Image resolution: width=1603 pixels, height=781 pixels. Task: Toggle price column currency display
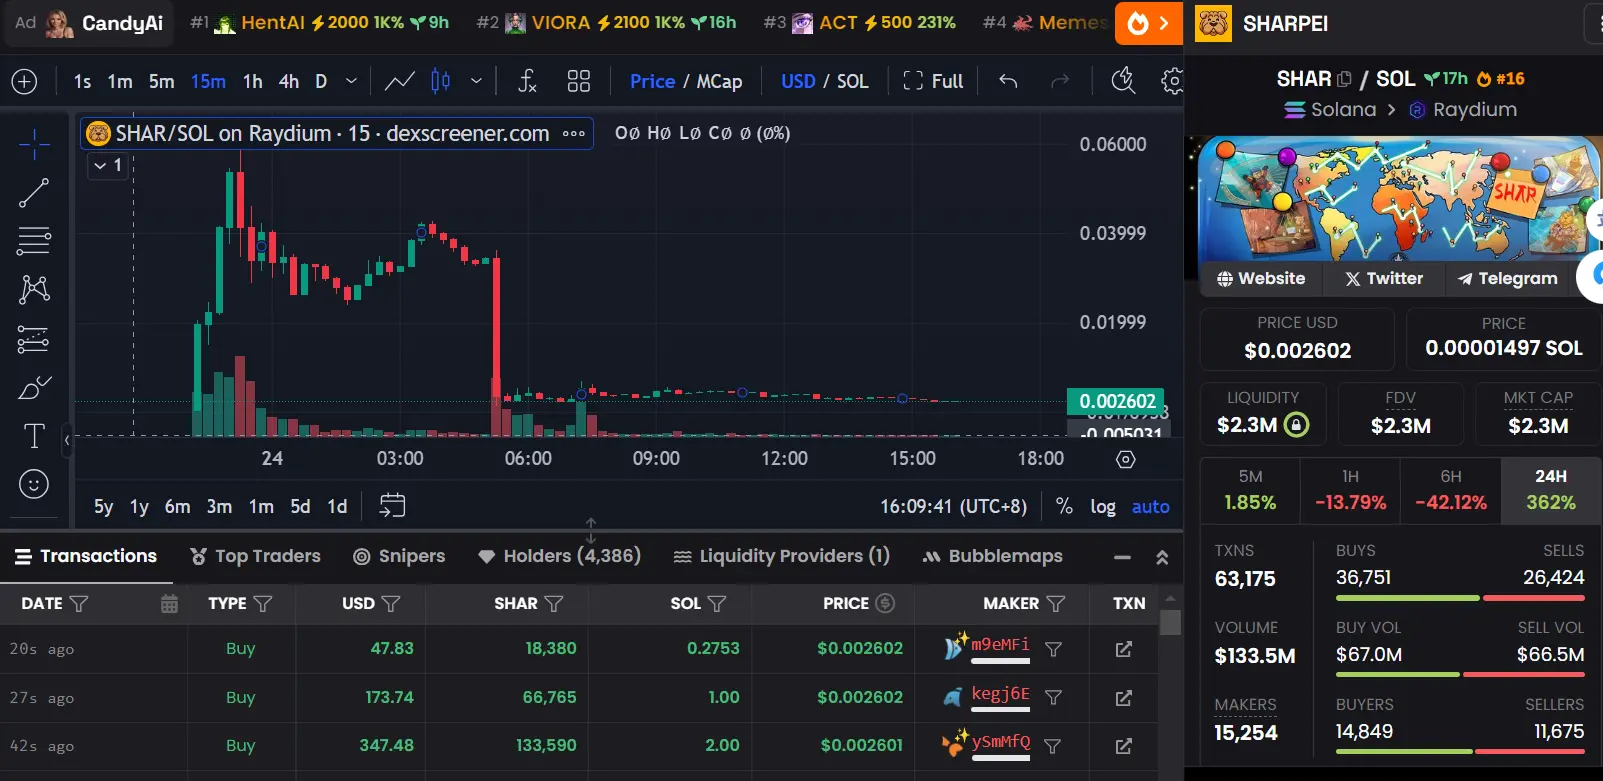click(x=885, y=603)
